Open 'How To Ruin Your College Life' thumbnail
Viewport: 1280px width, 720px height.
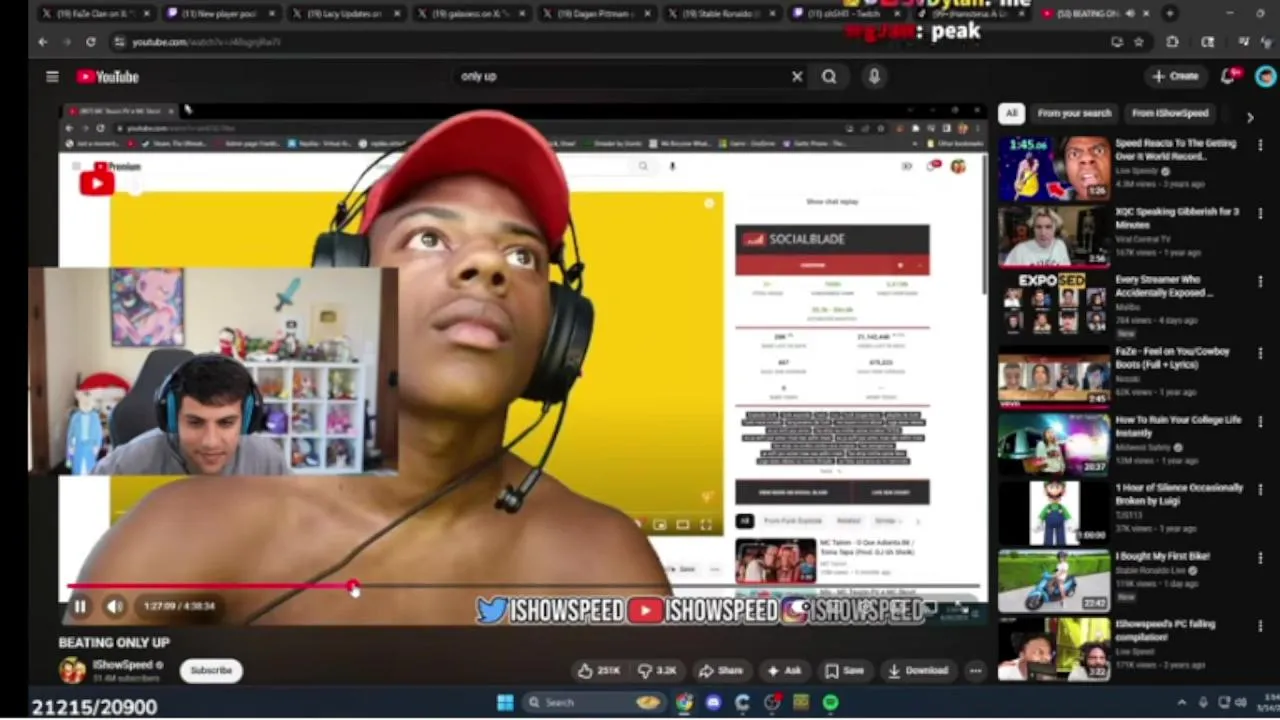point(1053,442)
